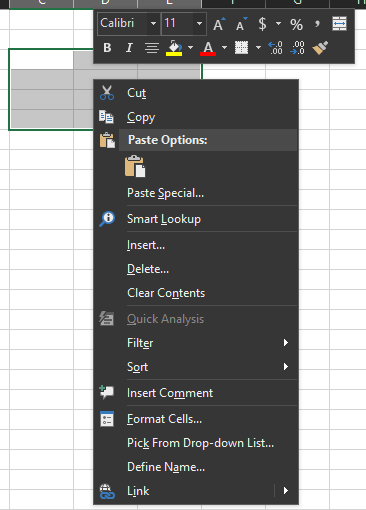Image resolution: width=366 pixels, height=510 pixels.
Task: Expand the Filter submenu arrow
Action: click(x=286, y=343)
